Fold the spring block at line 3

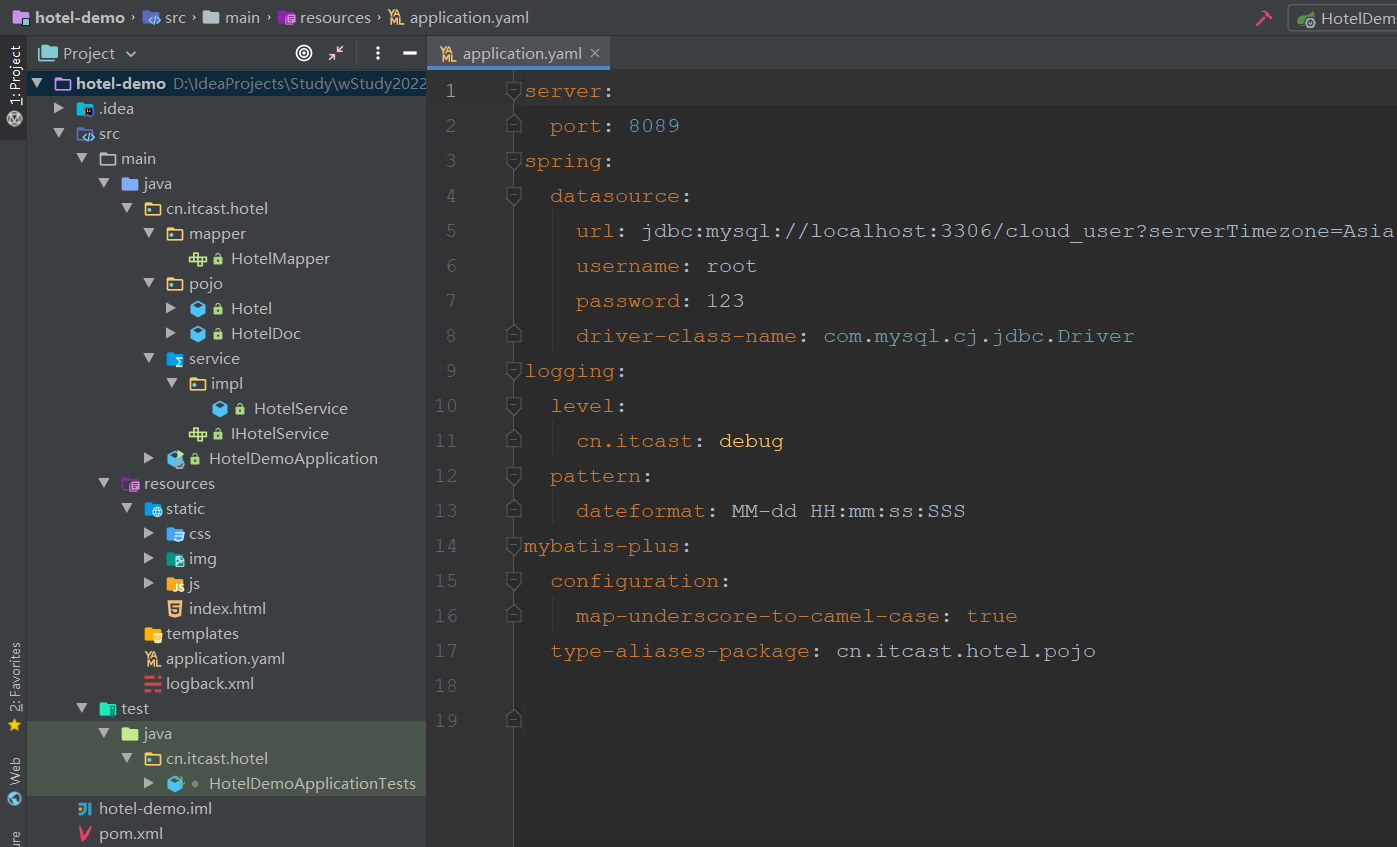click(514, 161)
